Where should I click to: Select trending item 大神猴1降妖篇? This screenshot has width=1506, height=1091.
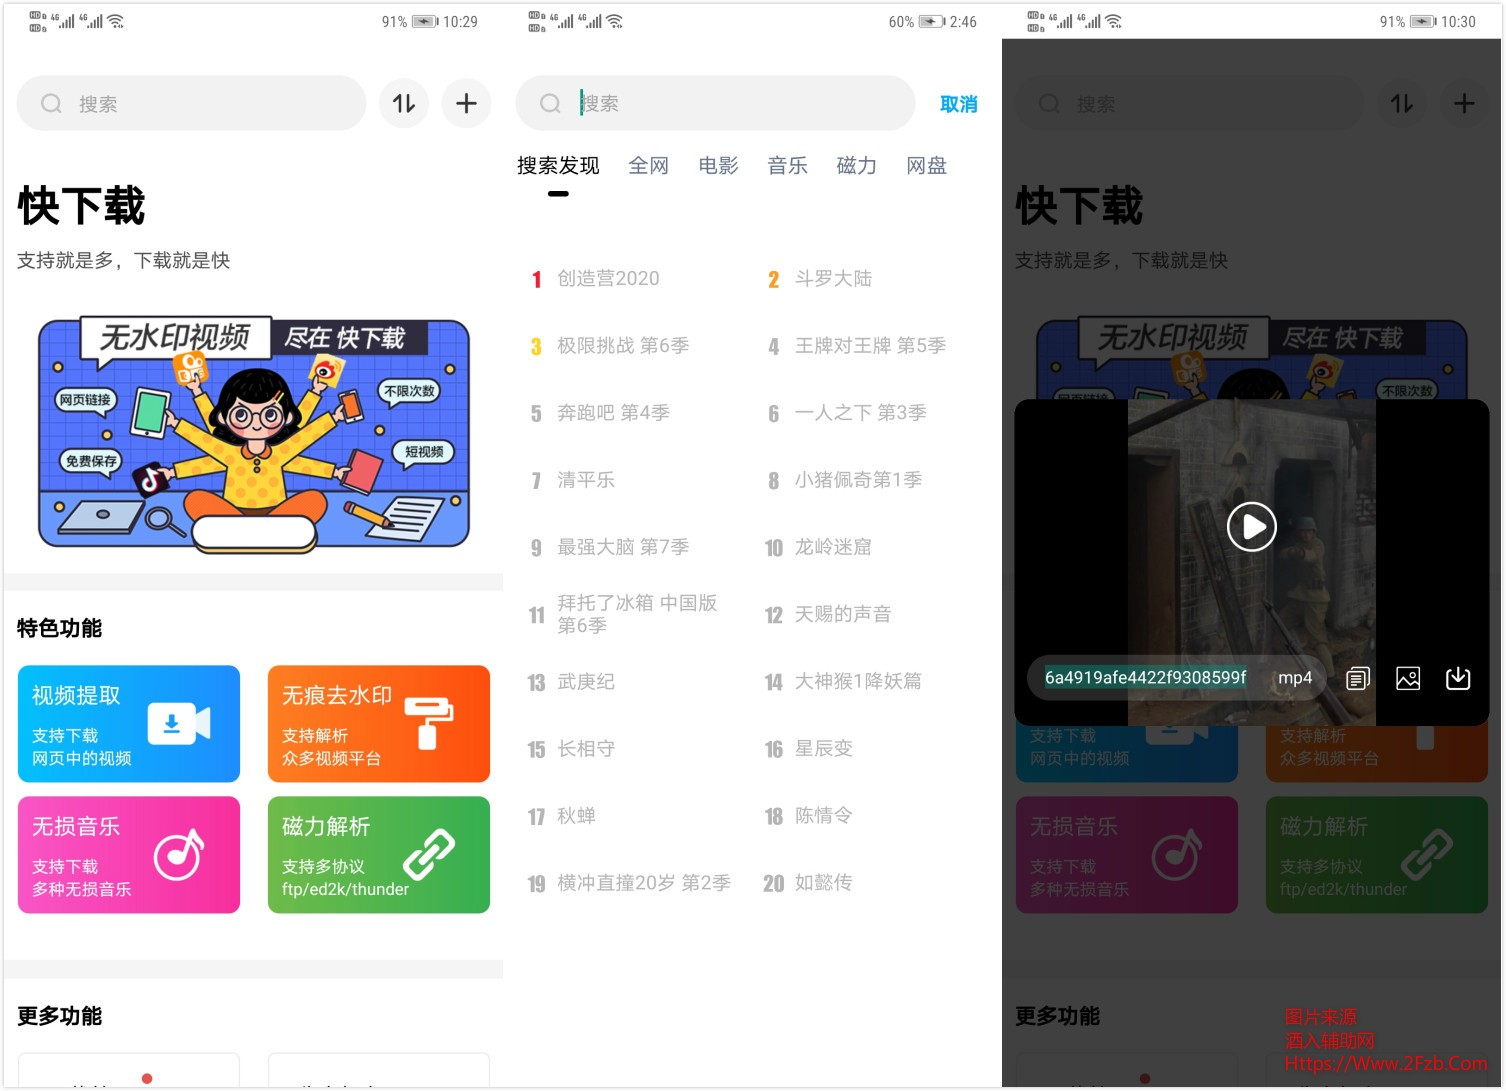tap(858, 682)
